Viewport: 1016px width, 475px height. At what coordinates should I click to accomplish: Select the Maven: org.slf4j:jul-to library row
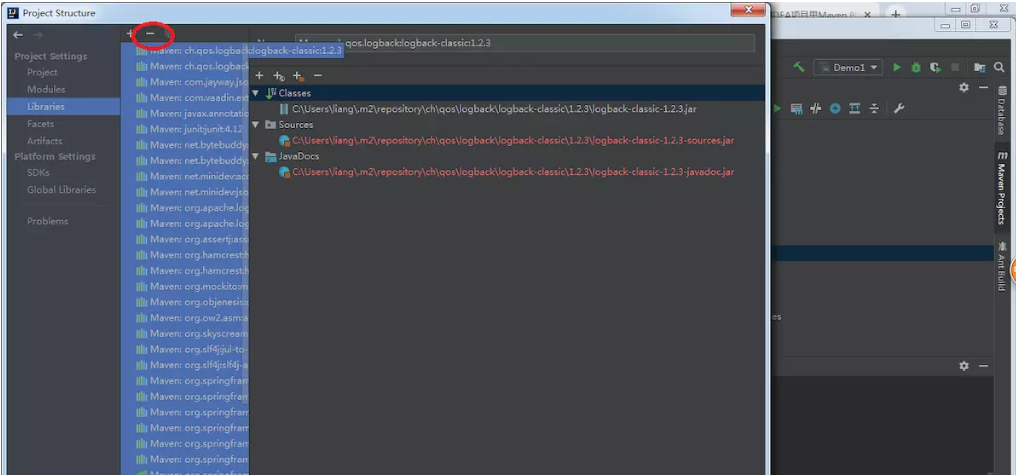[x=185, y=349]
